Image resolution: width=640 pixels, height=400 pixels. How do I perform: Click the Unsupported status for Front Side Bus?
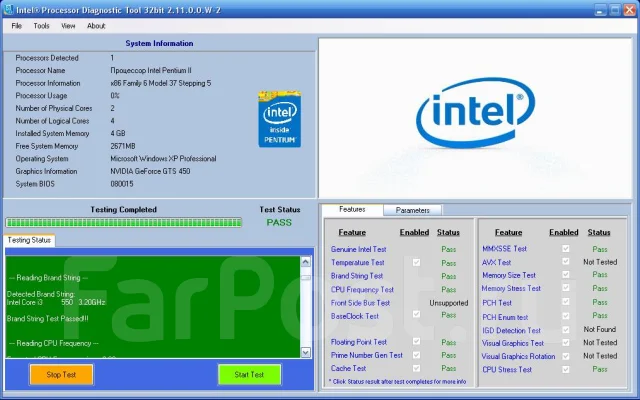pyautogui.click(x=449, y=303)
